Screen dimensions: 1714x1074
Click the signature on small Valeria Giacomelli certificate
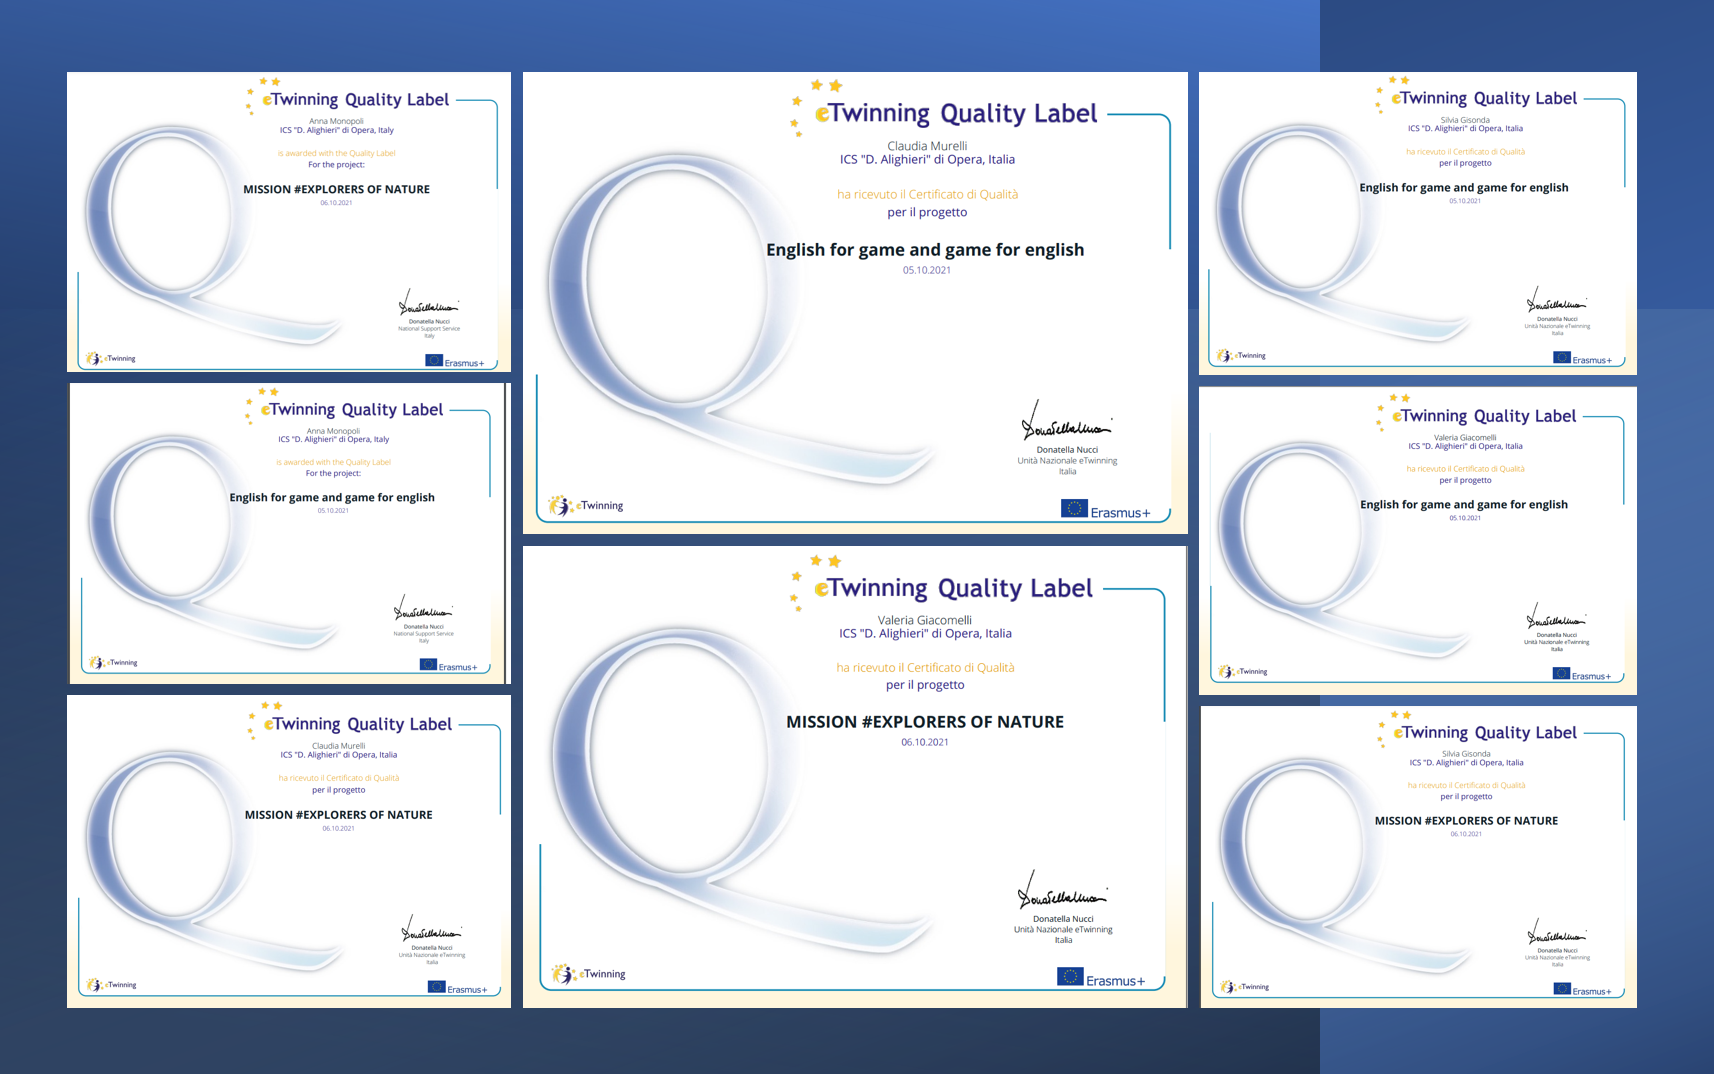click(x=1556, y=618)
